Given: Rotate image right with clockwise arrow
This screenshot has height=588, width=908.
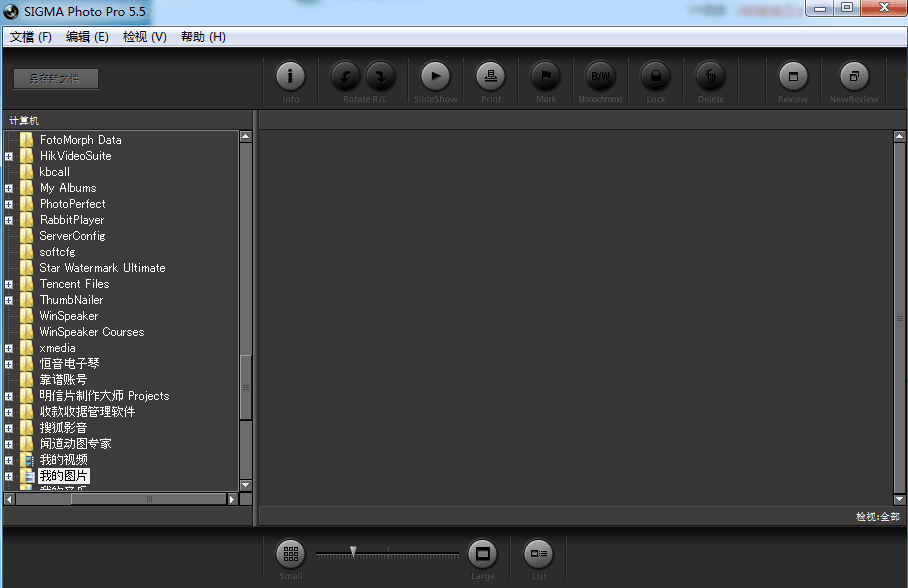Looking at the screenshot, I should point(380,76).
